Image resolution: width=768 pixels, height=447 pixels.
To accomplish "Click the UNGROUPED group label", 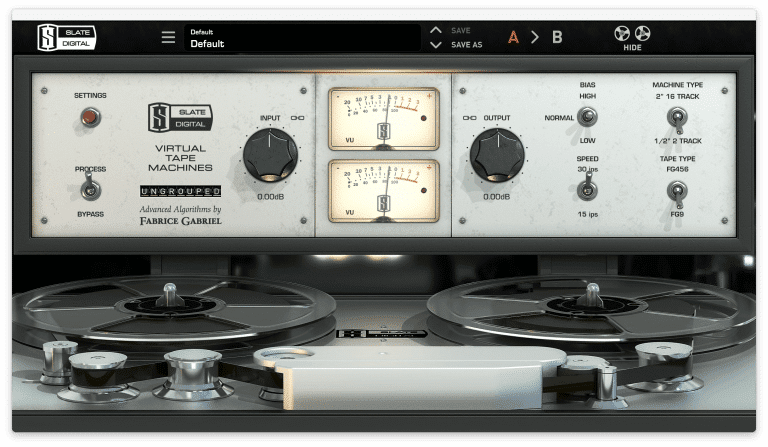I will pos(180,191).
